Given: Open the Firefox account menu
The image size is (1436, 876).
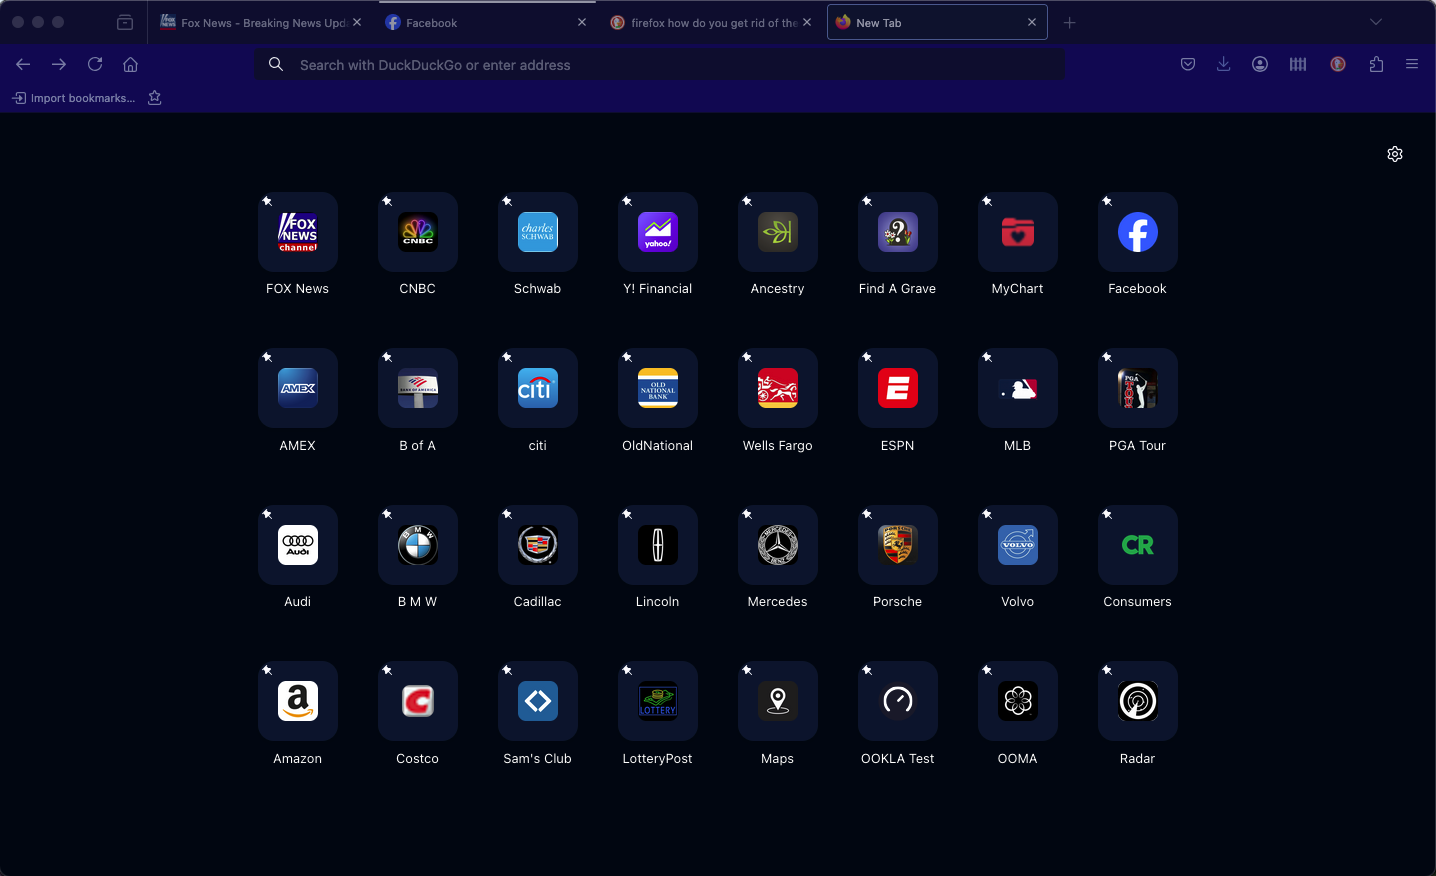Looking at the screenshot, I should click(x=1260, y=64).
